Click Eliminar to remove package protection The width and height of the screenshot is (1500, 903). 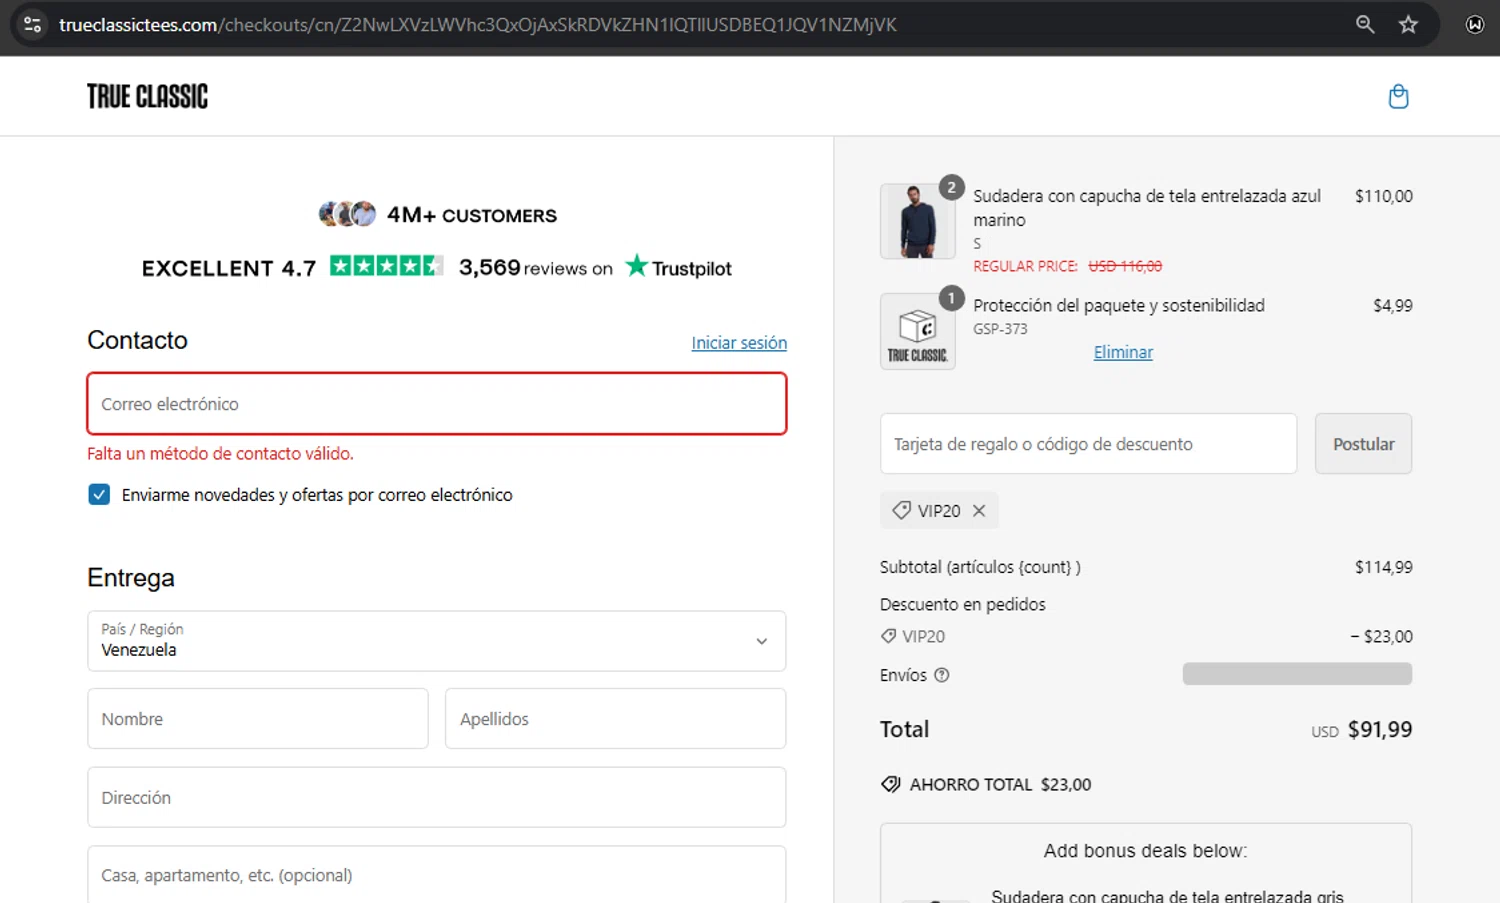1123,352
